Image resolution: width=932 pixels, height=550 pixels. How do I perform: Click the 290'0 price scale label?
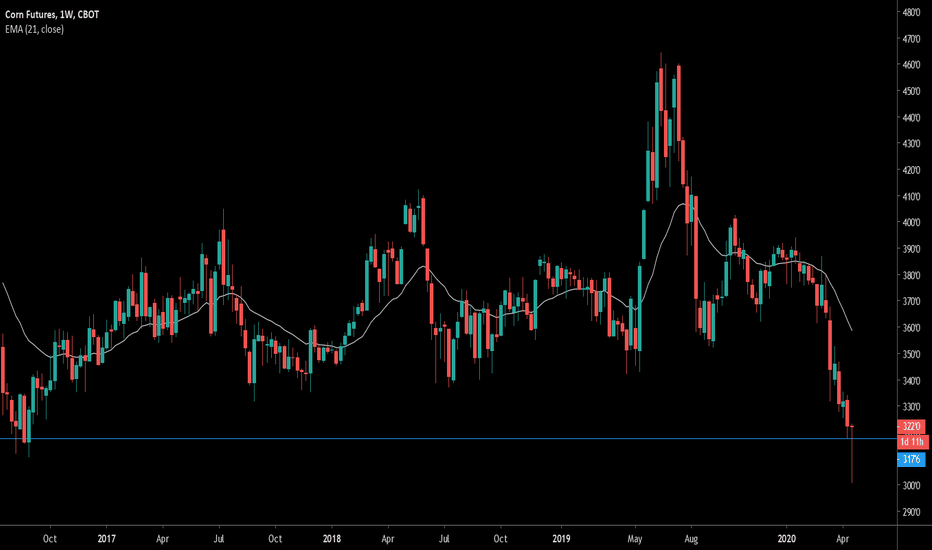coord(911,511)
